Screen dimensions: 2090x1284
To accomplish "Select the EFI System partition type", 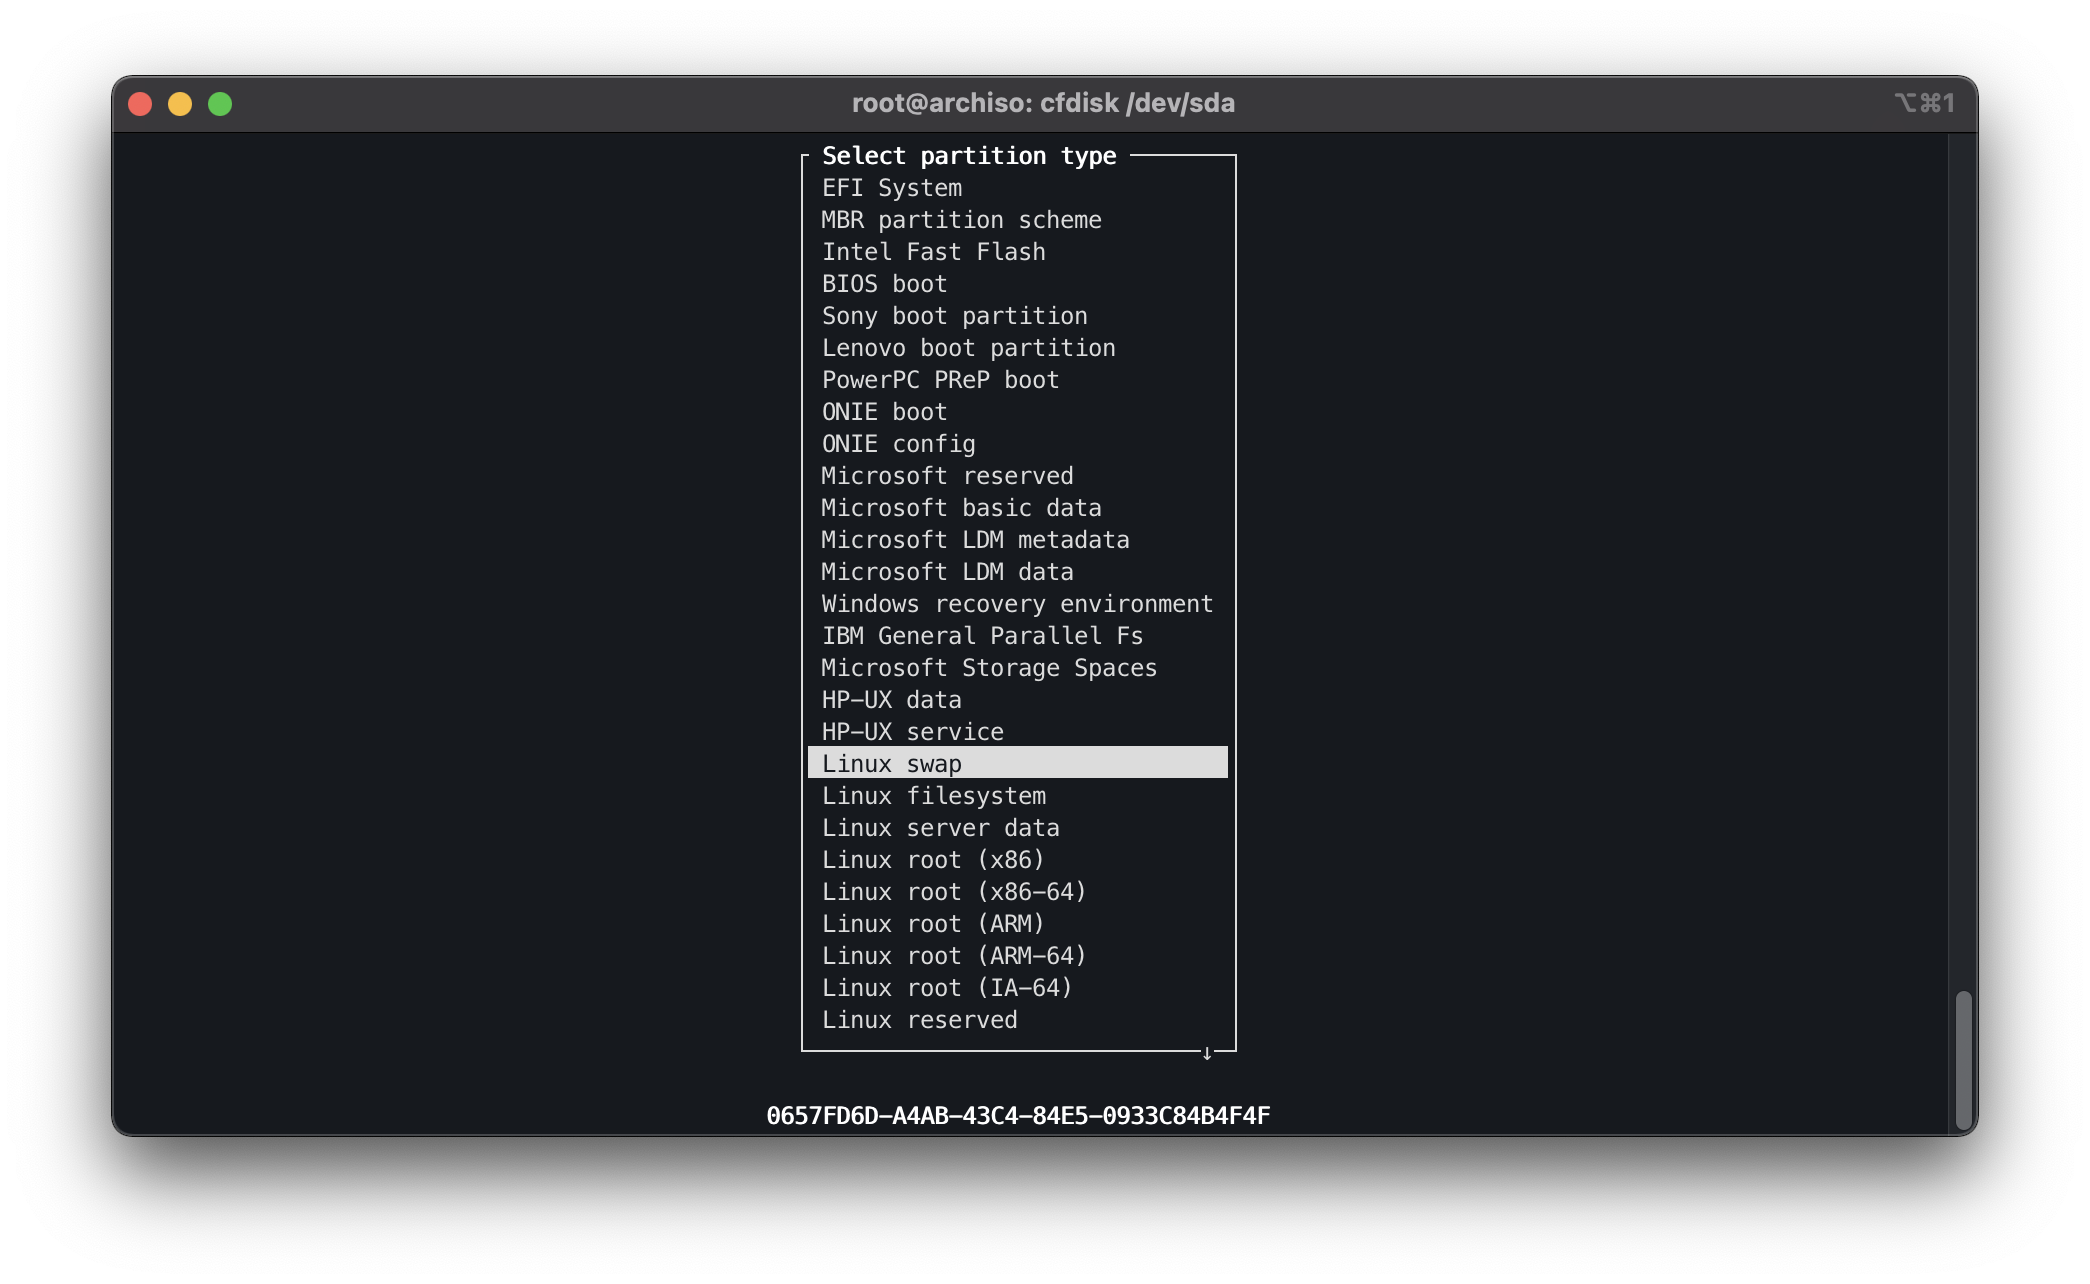I will click(x=892, y=188).
